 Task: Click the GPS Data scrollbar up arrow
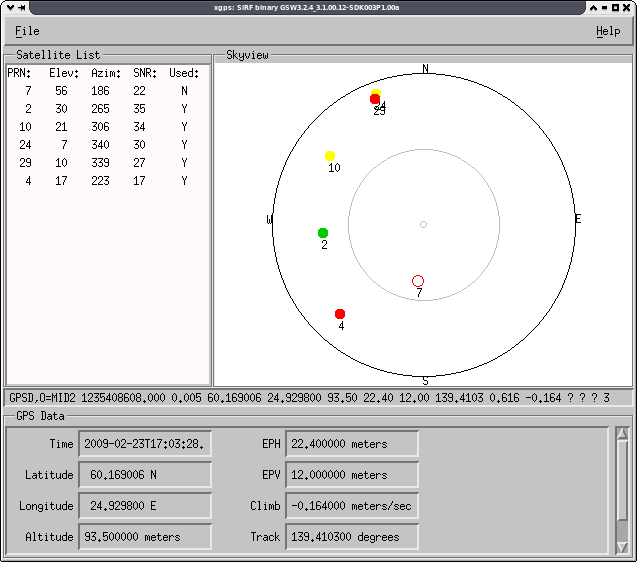pos(622,434)
